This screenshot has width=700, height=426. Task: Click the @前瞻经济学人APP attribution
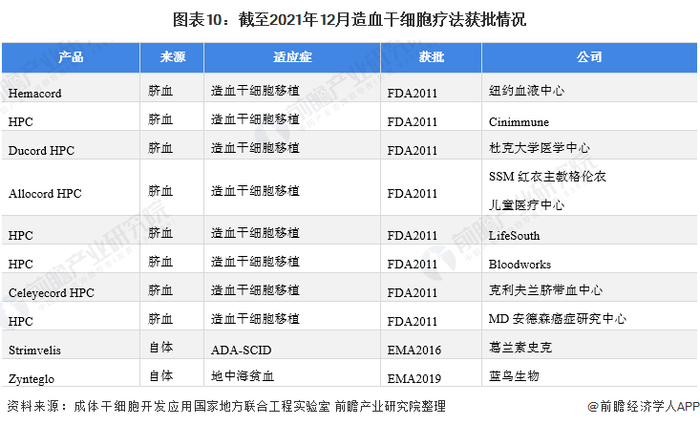click(x=643, y=406)
